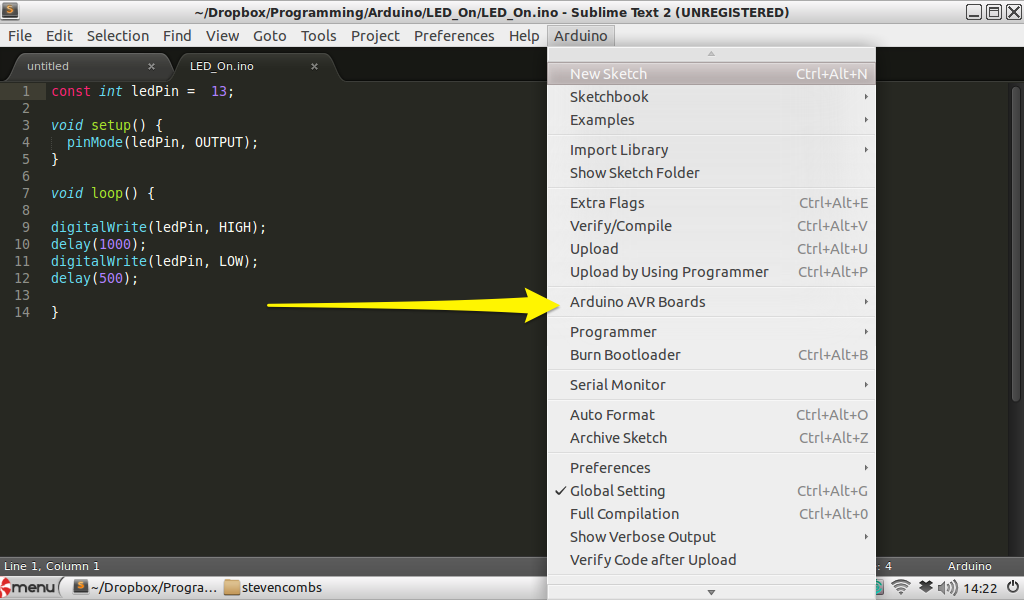The height and width of the screenshot is (600, 1024).
Task: Expand the Programmer submenu
Action: coord(711,332)
